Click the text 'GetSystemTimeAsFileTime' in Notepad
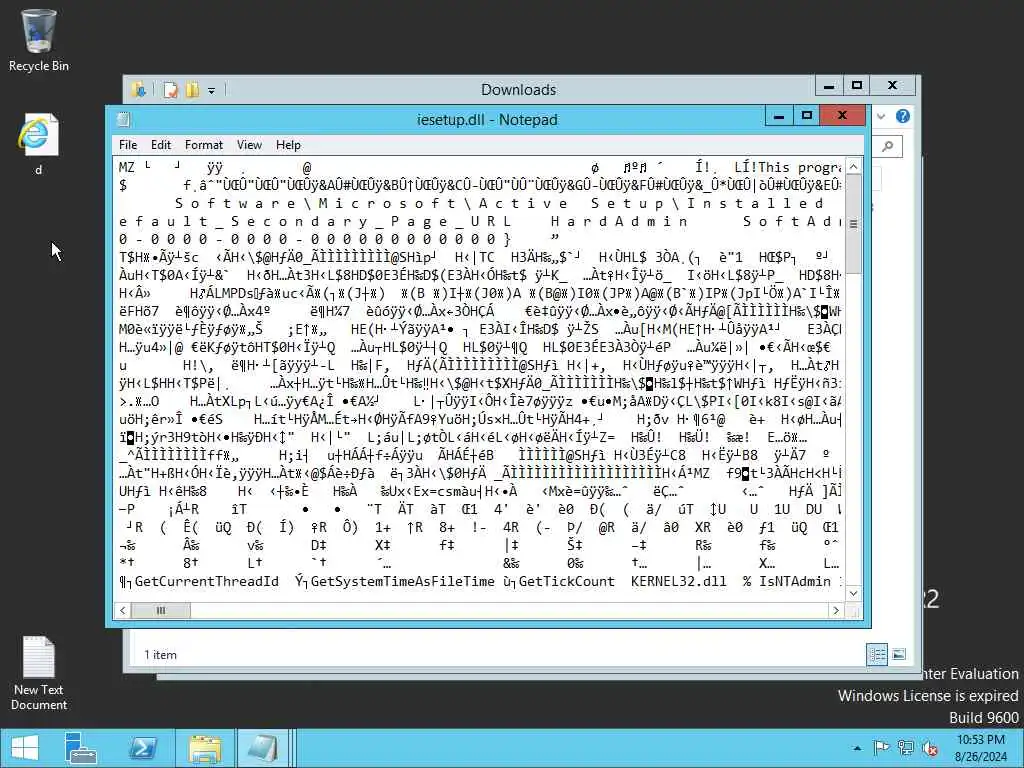This screenshot has height=768, width=1024. (x=402, y=581)
